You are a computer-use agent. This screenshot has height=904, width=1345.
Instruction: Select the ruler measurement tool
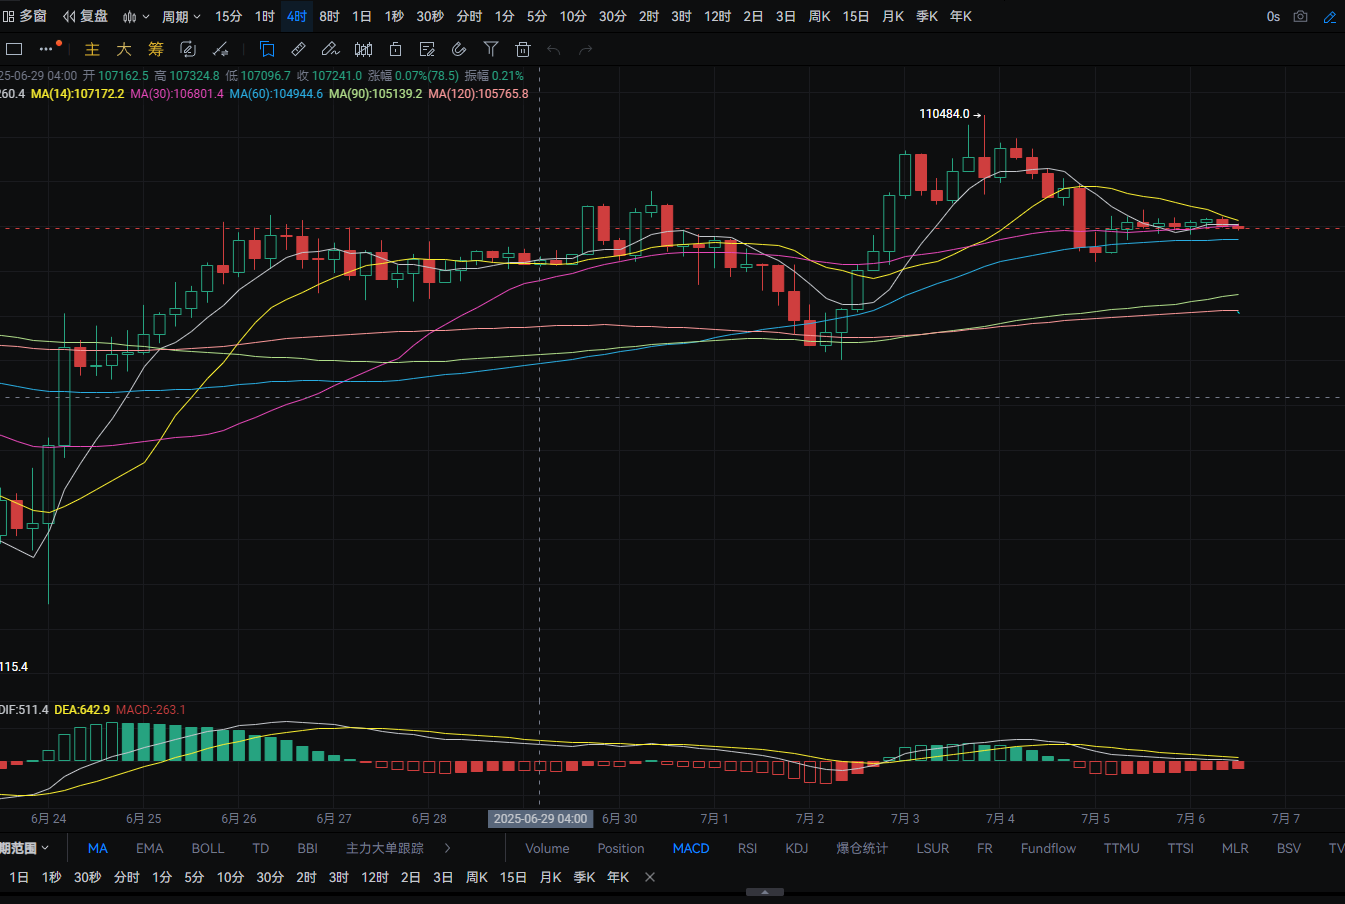click(x=298, y=49)
